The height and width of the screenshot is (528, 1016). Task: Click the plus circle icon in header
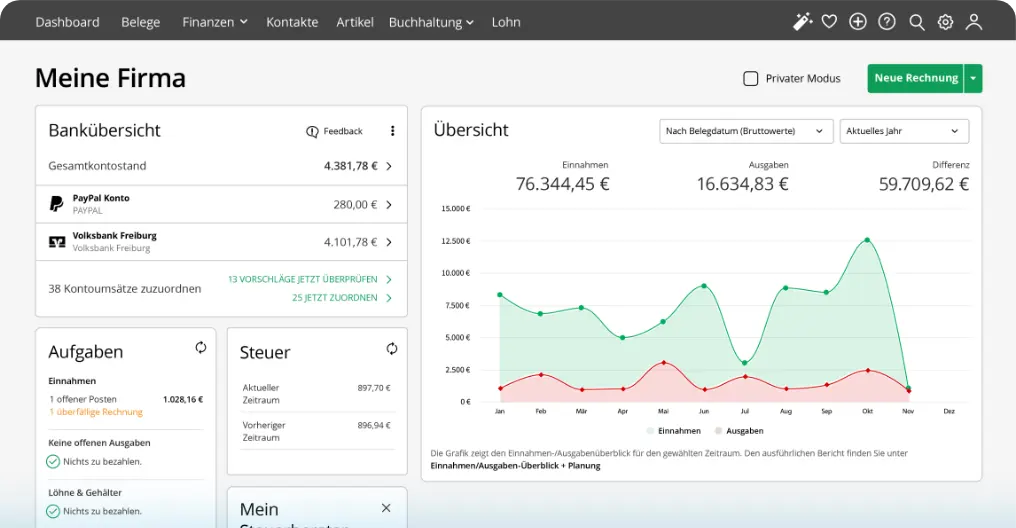[x=858, y=22]
